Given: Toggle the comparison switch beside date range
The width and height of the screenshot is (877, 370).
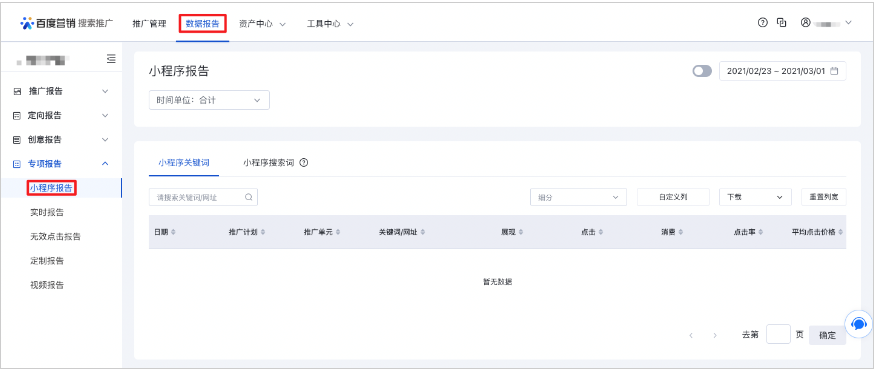Looking at the screenshot, I should (702, 71).
